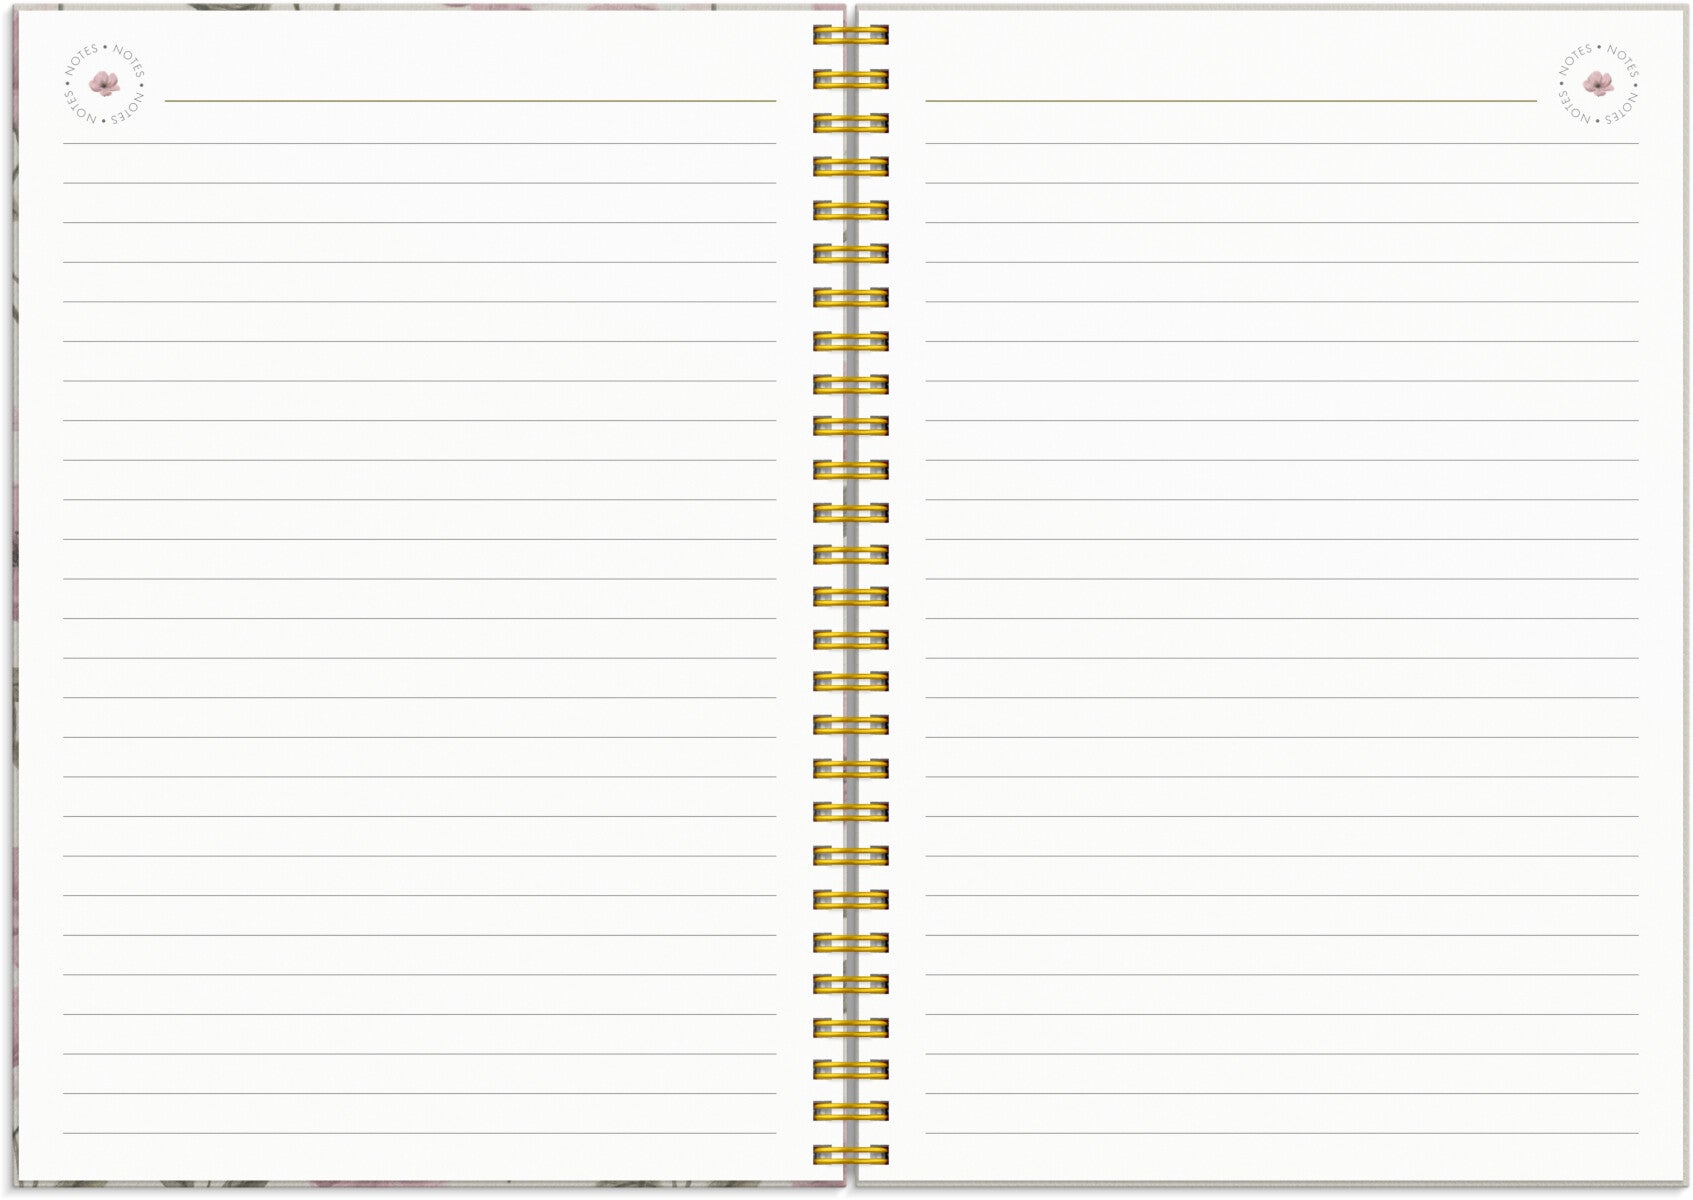Click the pink flower on the left page

point(104,83)
